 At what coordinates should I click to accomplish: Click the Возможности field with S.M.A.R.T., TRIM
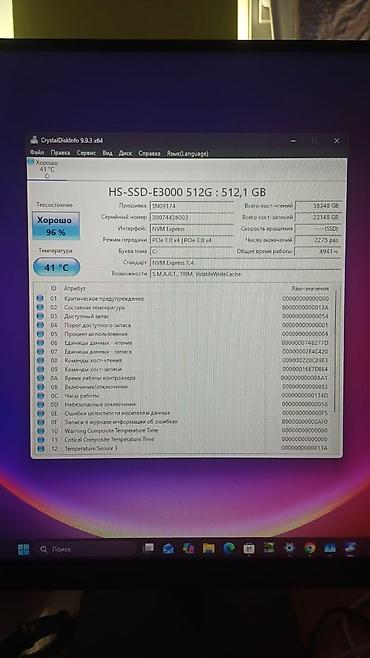(x=245, y=274)
